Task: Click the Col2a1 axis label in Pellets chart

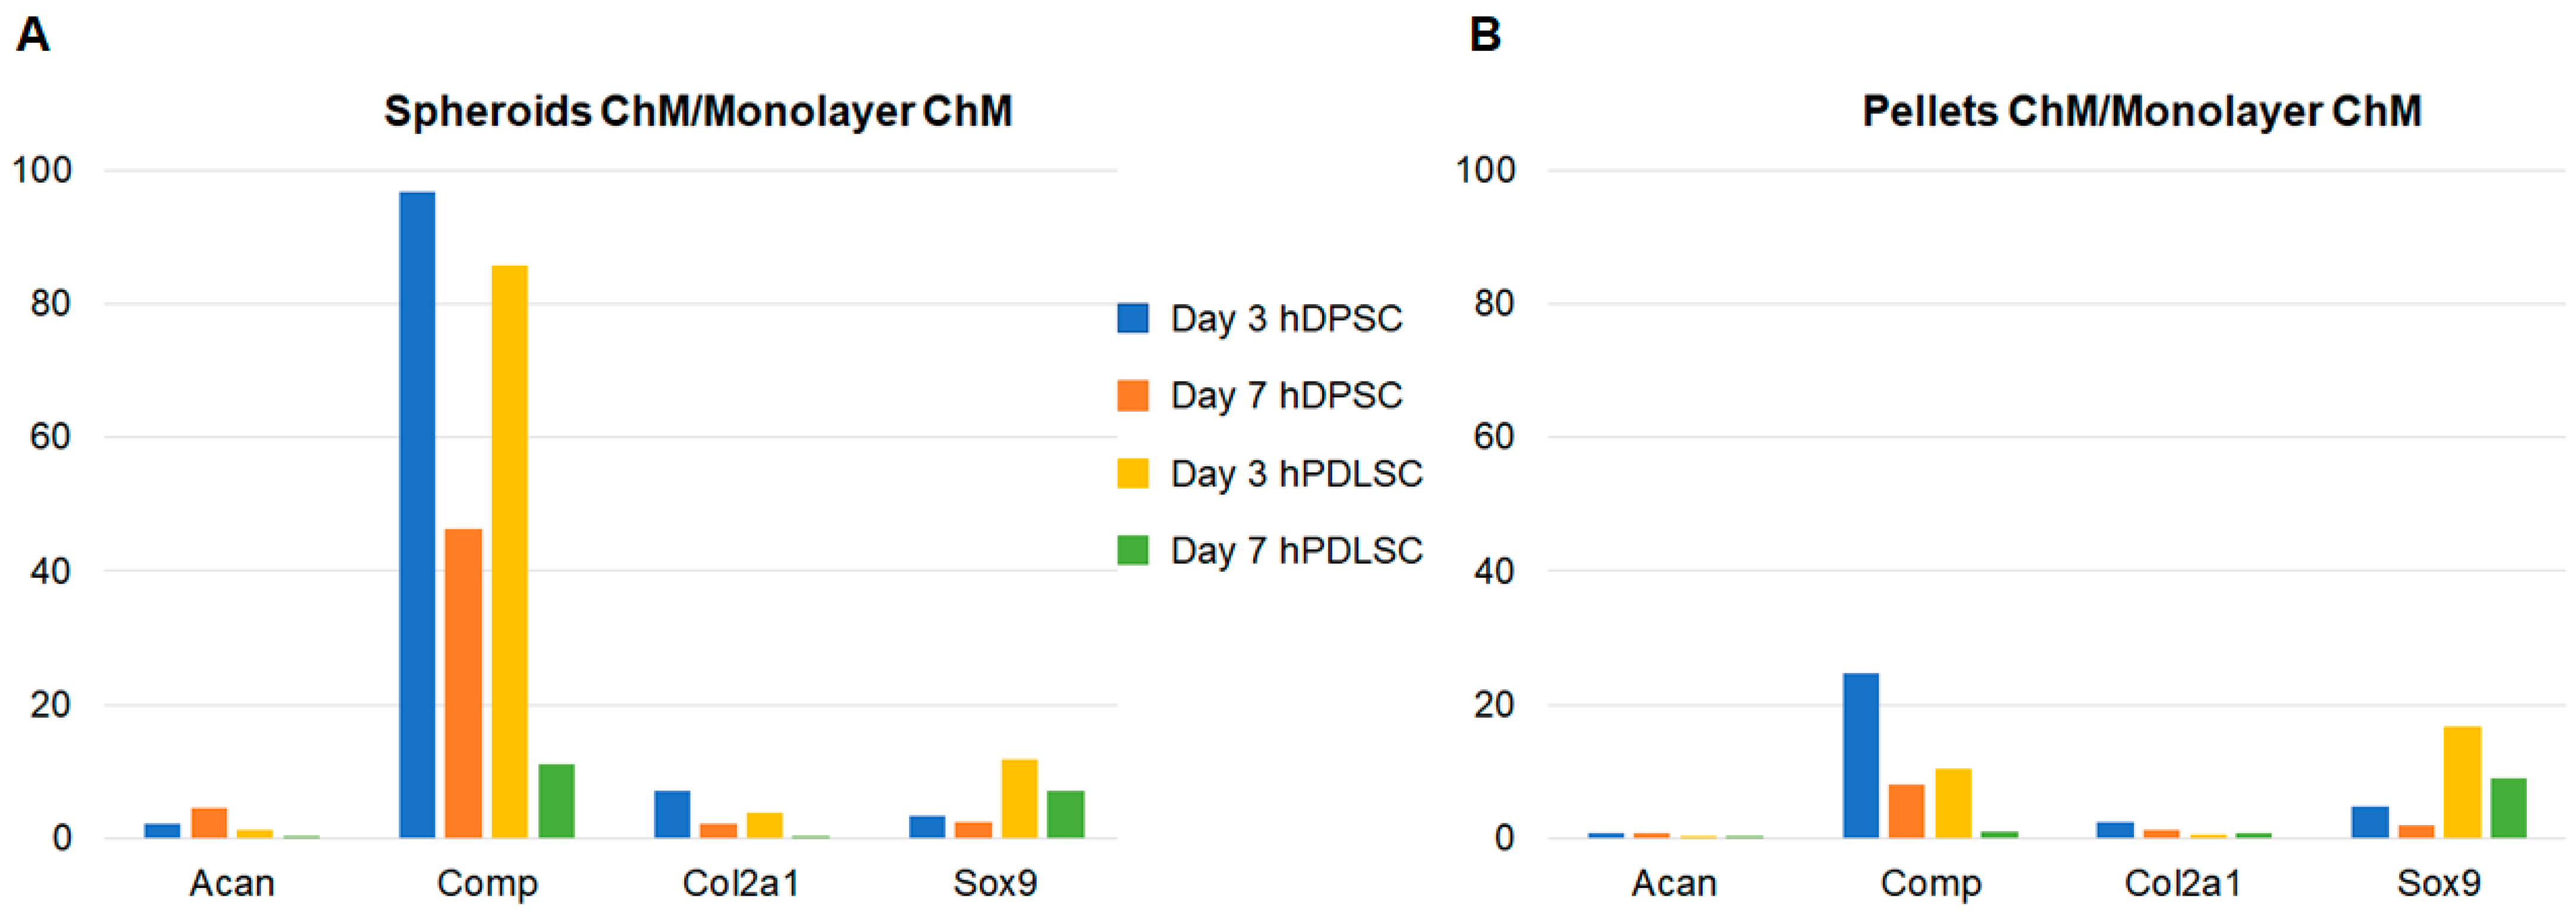Action: coord(2182,883)
